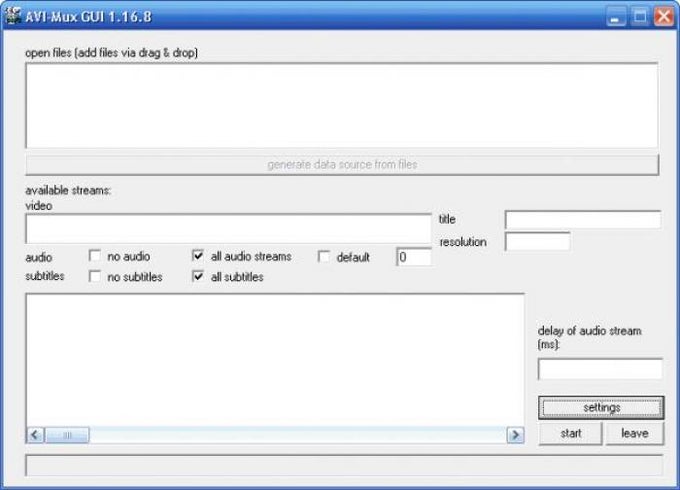Minimize the AVI-Mux GUI window

(x=616, y=17)
